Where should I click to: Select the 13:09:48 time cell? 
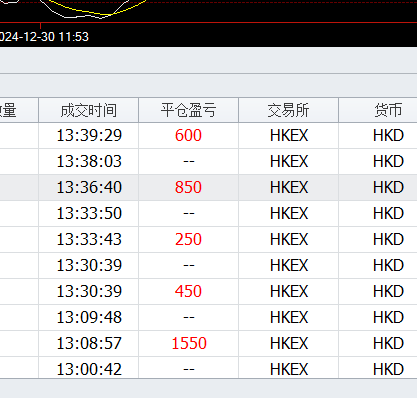pos(89,317)
